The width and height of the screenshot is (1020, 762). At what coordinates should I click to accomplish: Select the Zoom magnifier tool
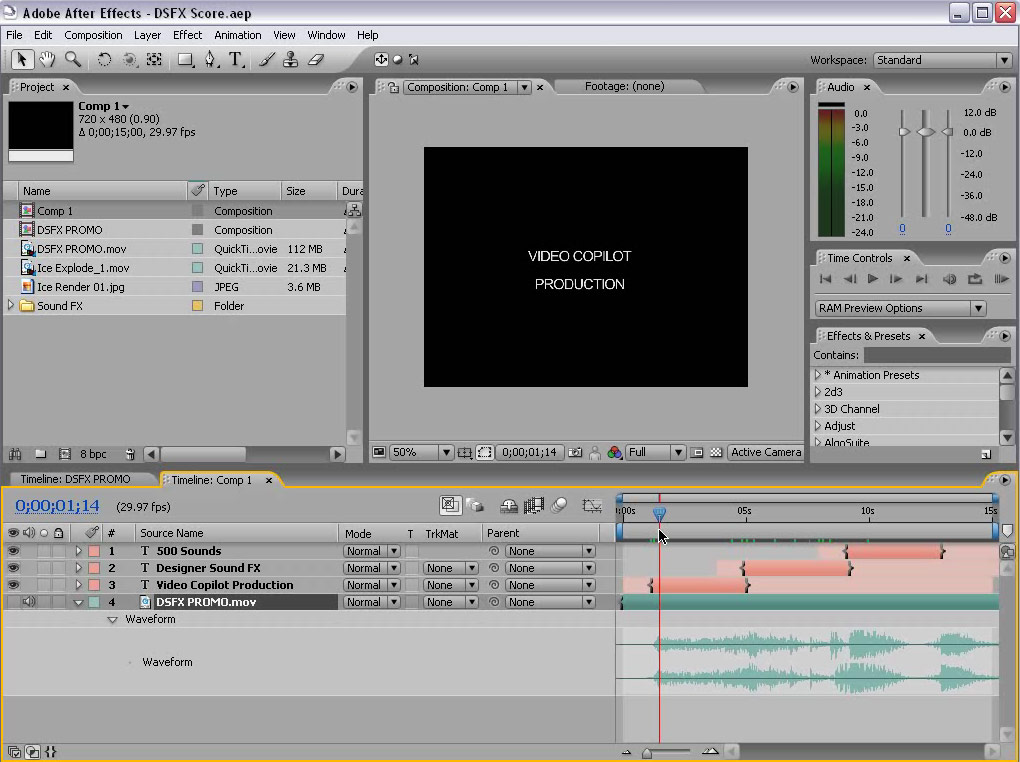click(73, 60)
